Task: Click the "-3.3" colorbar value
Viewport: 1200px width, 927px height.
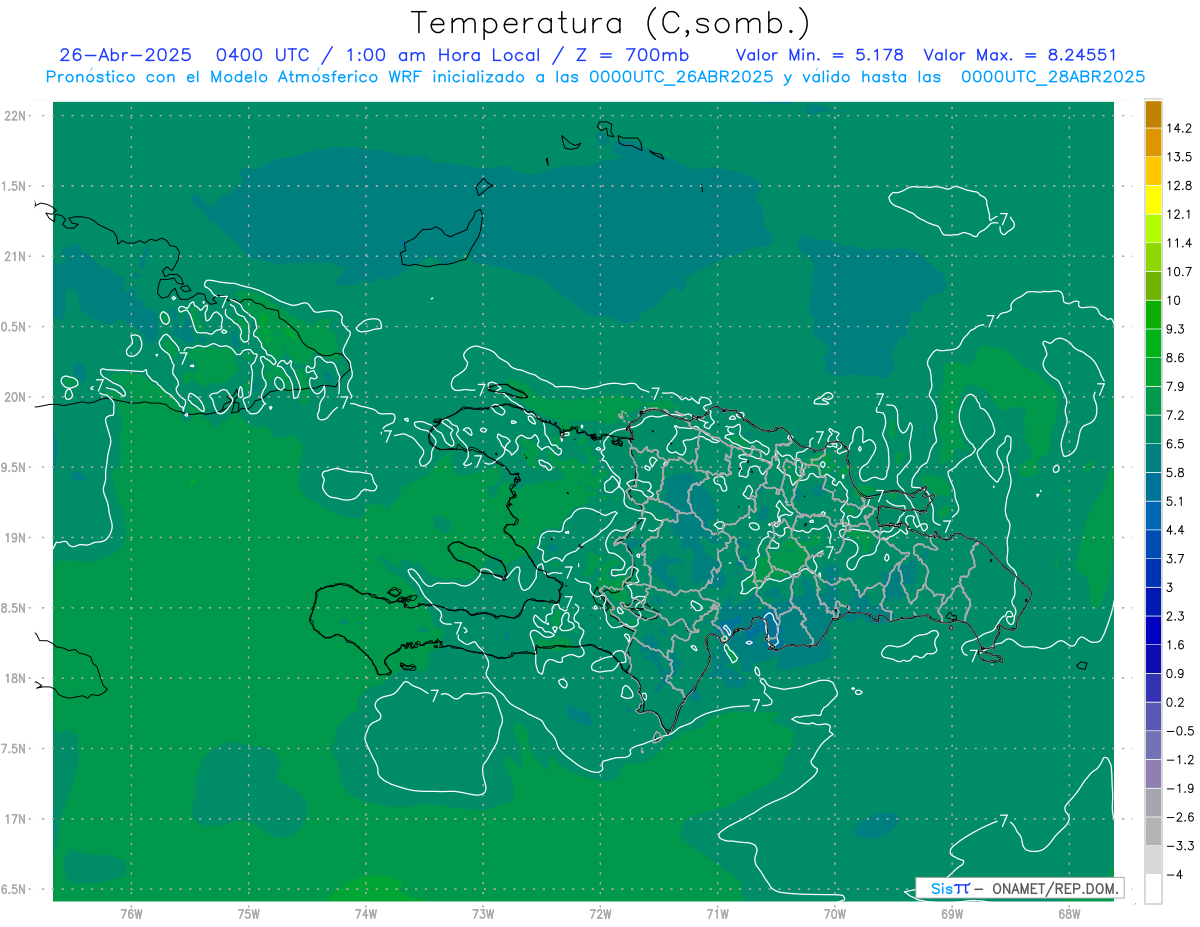Action: click(x=1179, y=845)
